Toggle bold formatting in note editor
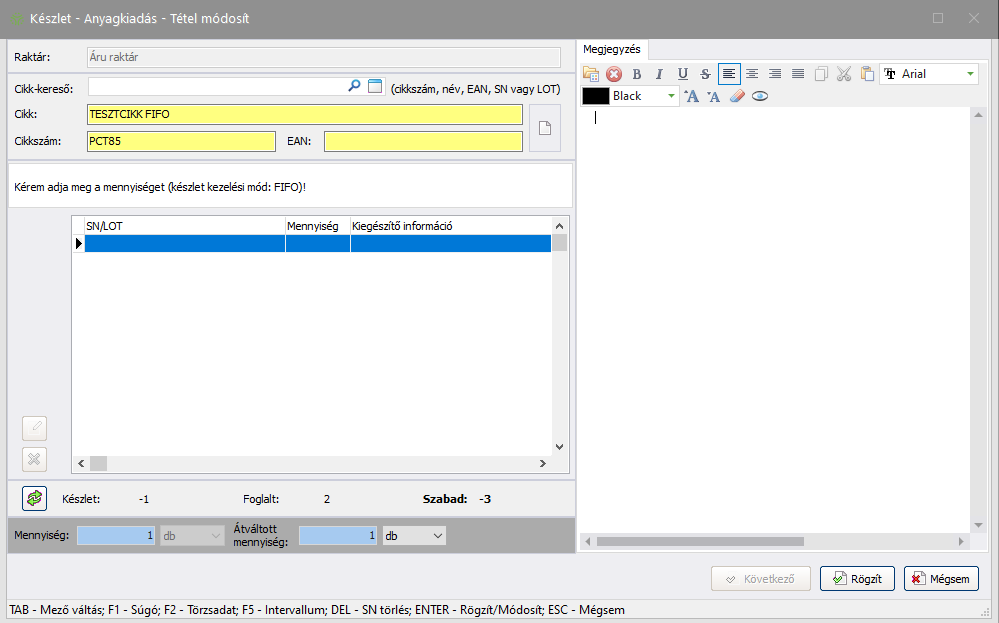999x623 pixels. pyautogui.click(x=637, y=74)
